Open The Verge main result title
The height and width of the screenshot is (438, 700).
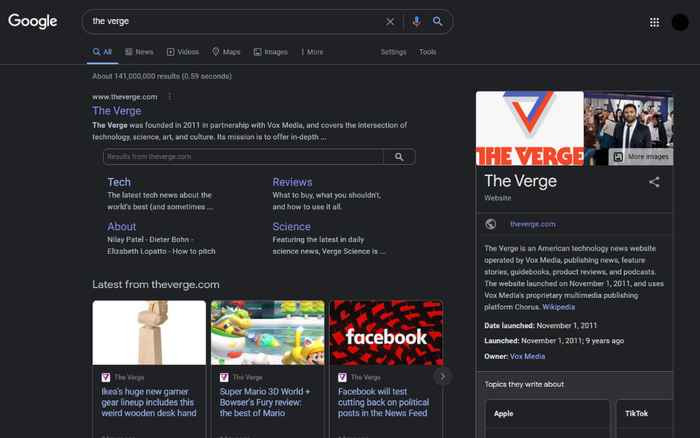click(117, 111)
